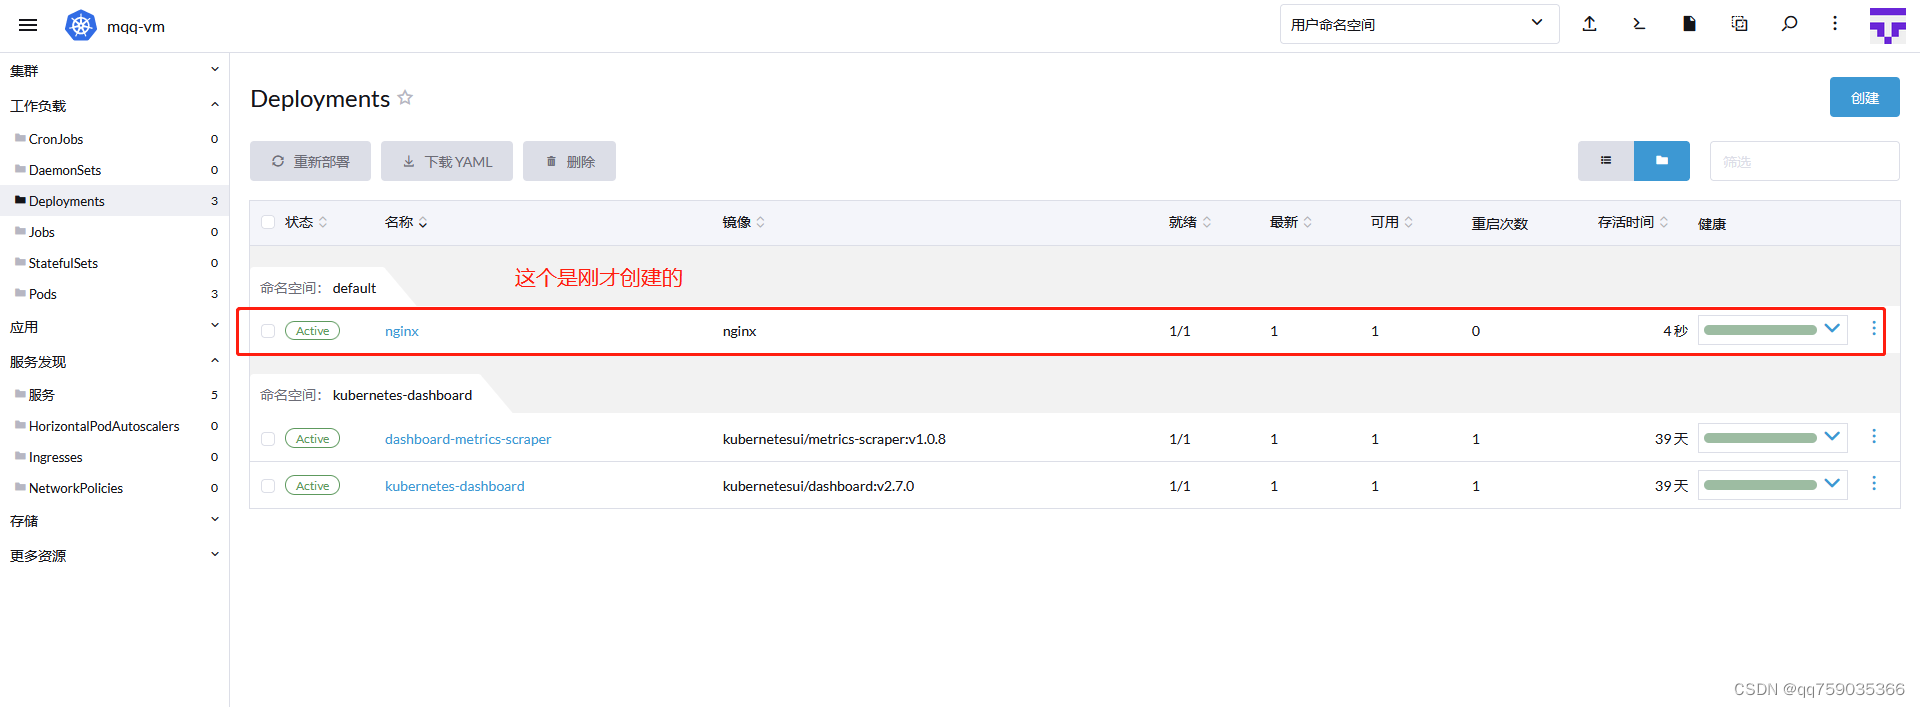Image resolution: width=1920 pixels, height=707 pixels.
Task: Sort table by 就绪 column
Action: click(x=1190, y=222)
